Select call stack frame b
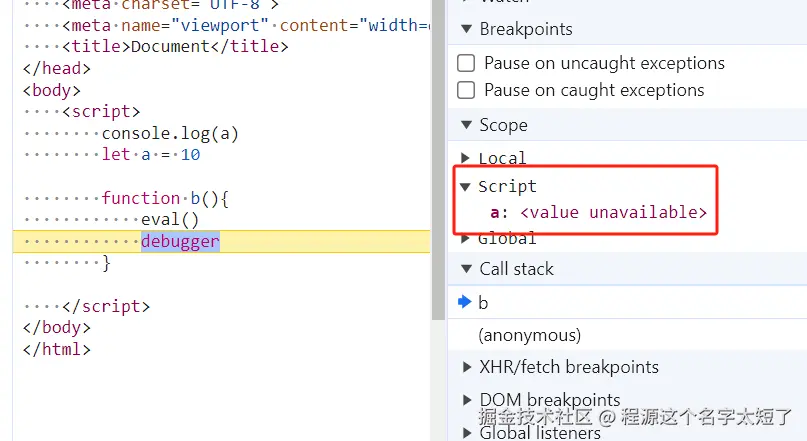The width and height of the screenshot is (807, 441). (x=627, y=303)
